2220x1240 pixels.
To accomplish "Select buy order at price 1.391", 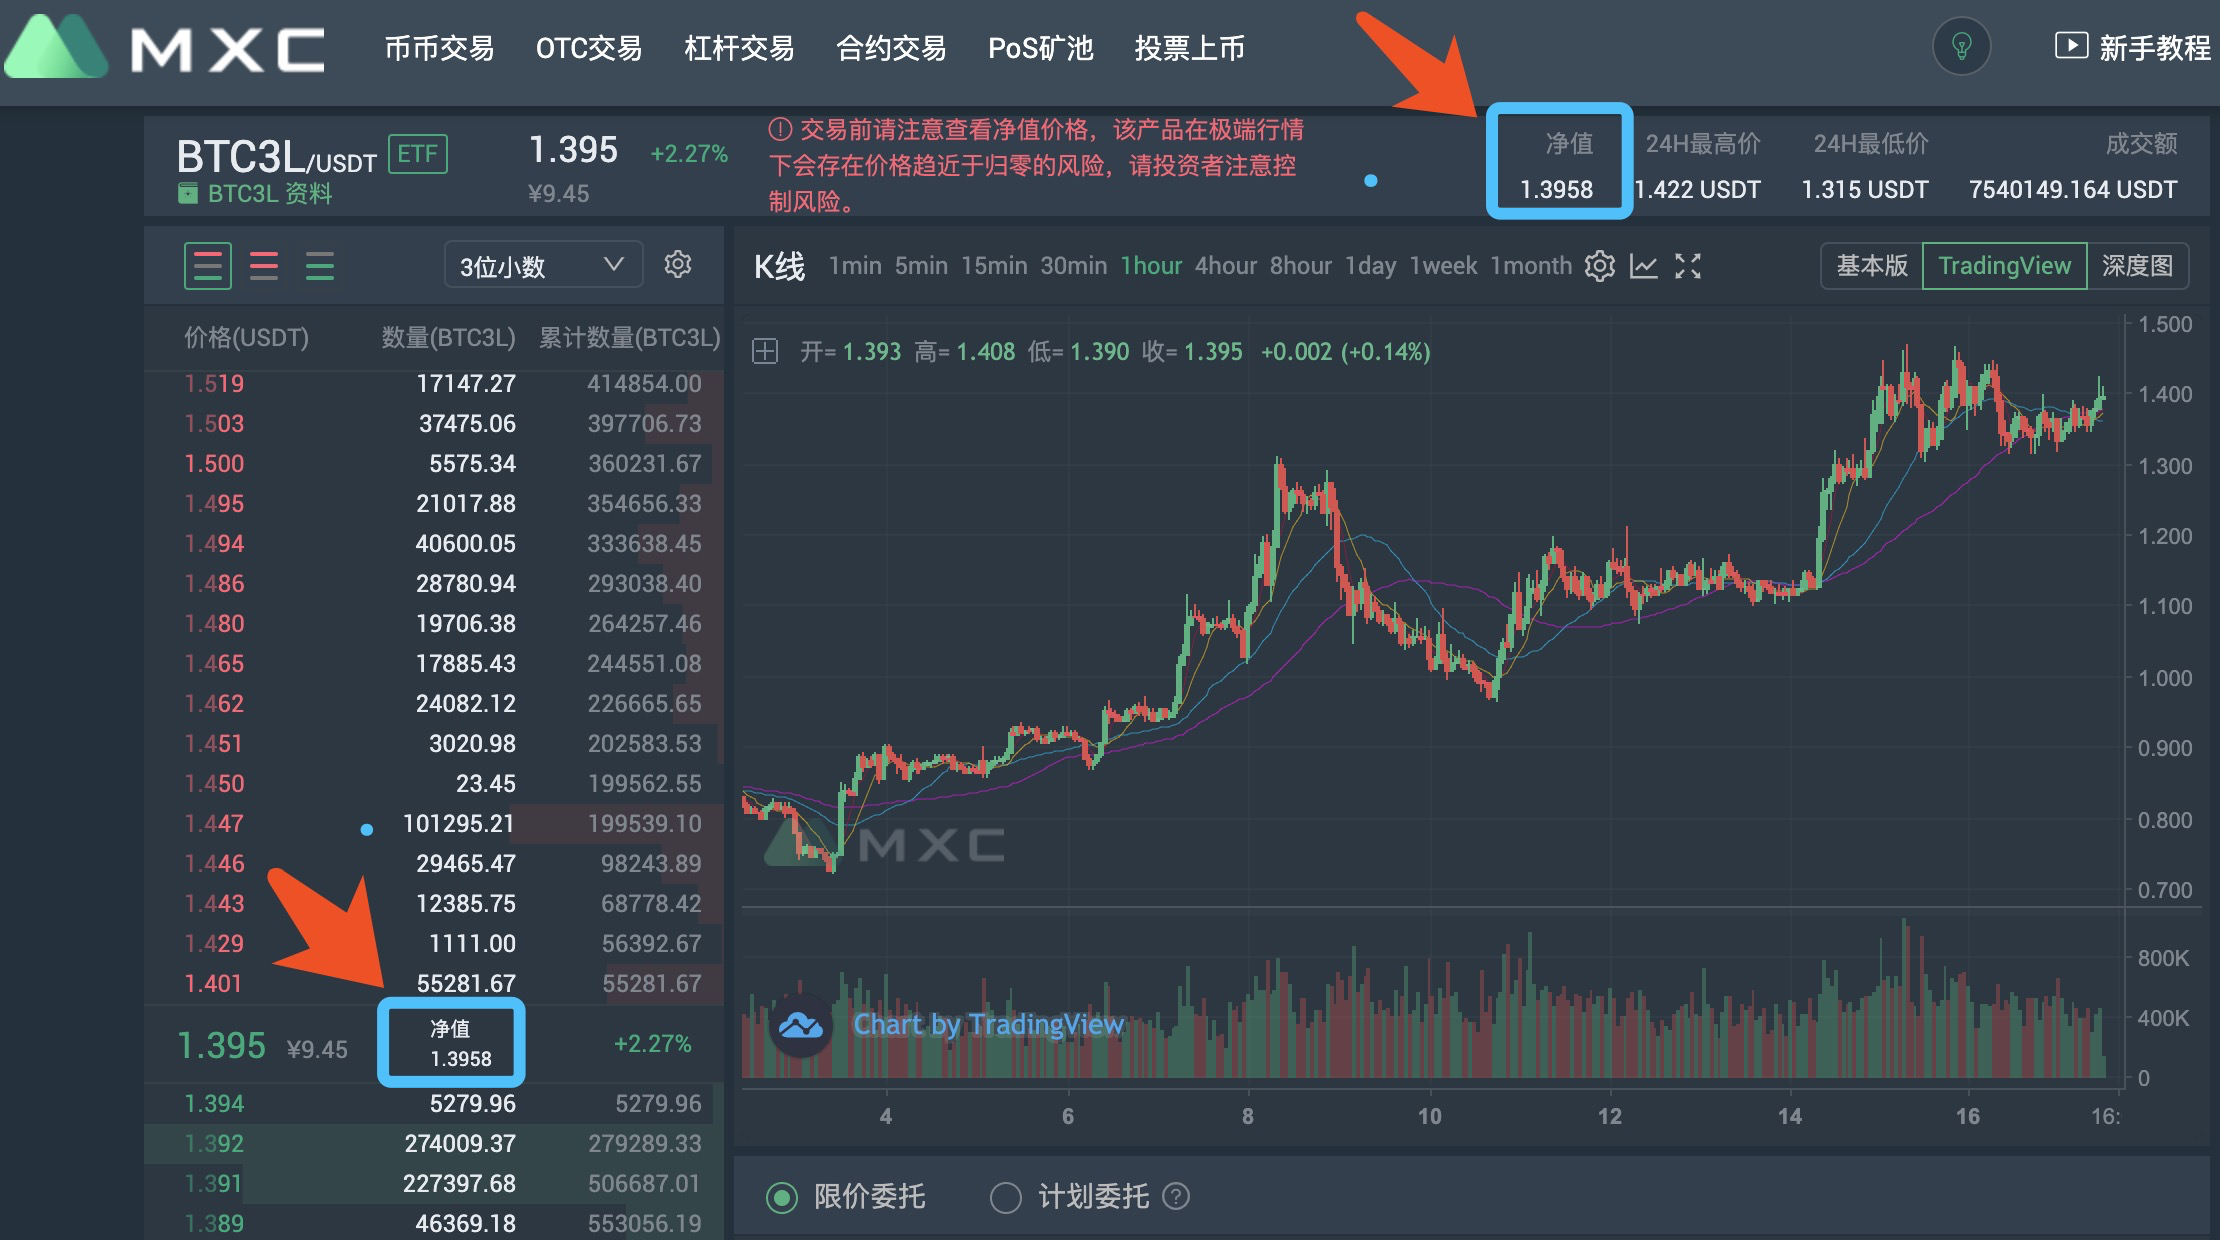I will (434, 1184).
